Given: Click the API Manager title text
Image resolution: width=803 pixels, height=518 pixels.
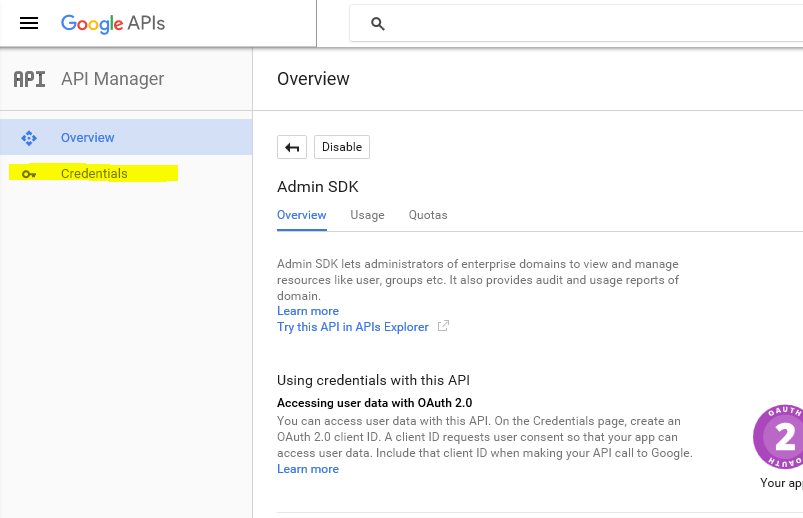Looking at the screenshot, I should pos(112,79).
